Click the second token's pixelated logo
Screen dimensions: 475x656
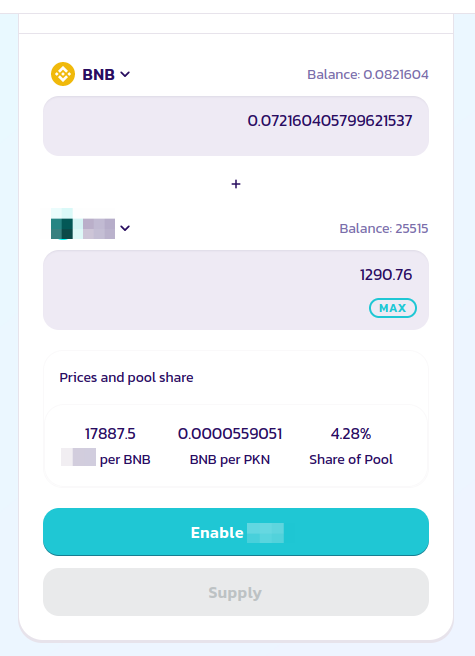62,224
